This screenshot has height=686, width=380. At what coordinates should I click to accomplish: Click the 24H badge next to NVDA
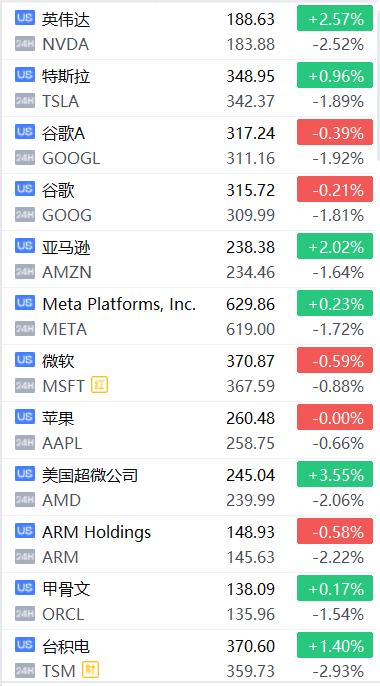tap(24, 45)
